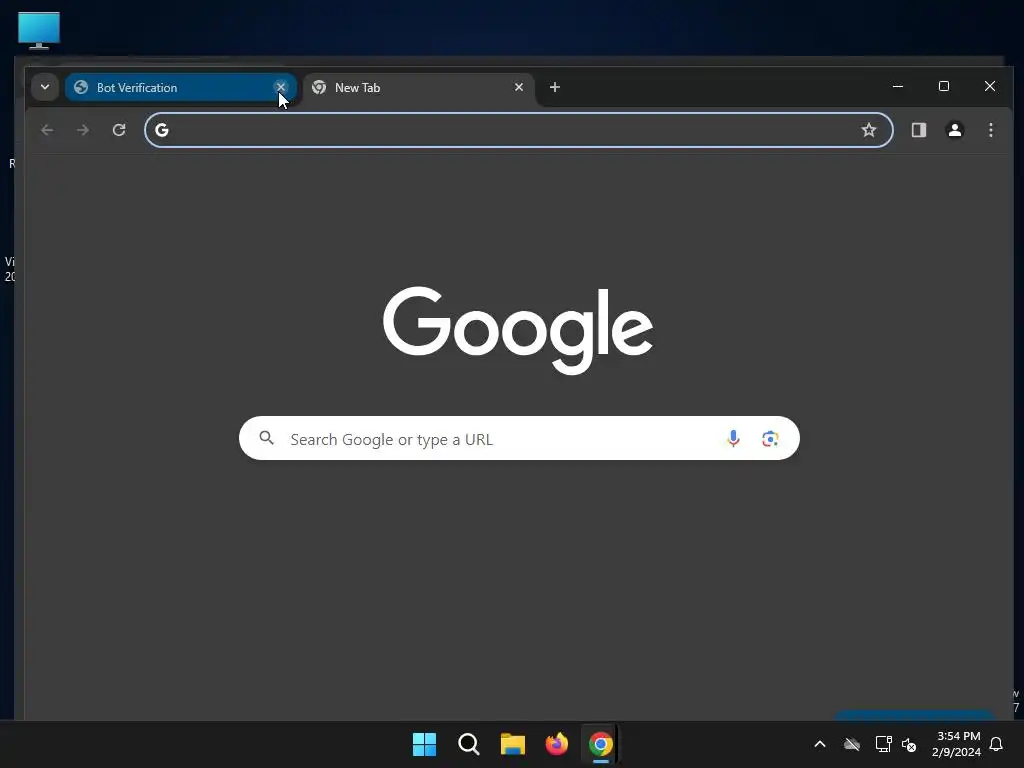Click Chrome icon in the taskbar
1024x768 pixels.
point(601,744)
